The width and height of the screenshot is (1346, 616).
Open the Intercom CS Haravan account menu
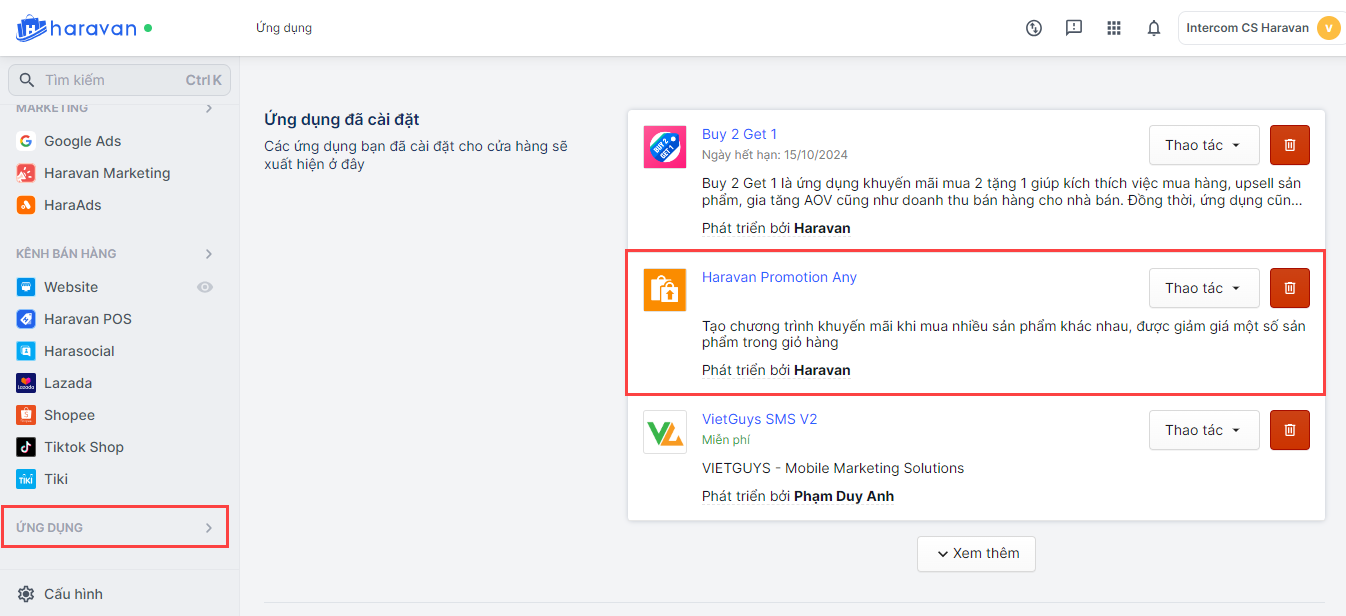tap(1262, 28)
